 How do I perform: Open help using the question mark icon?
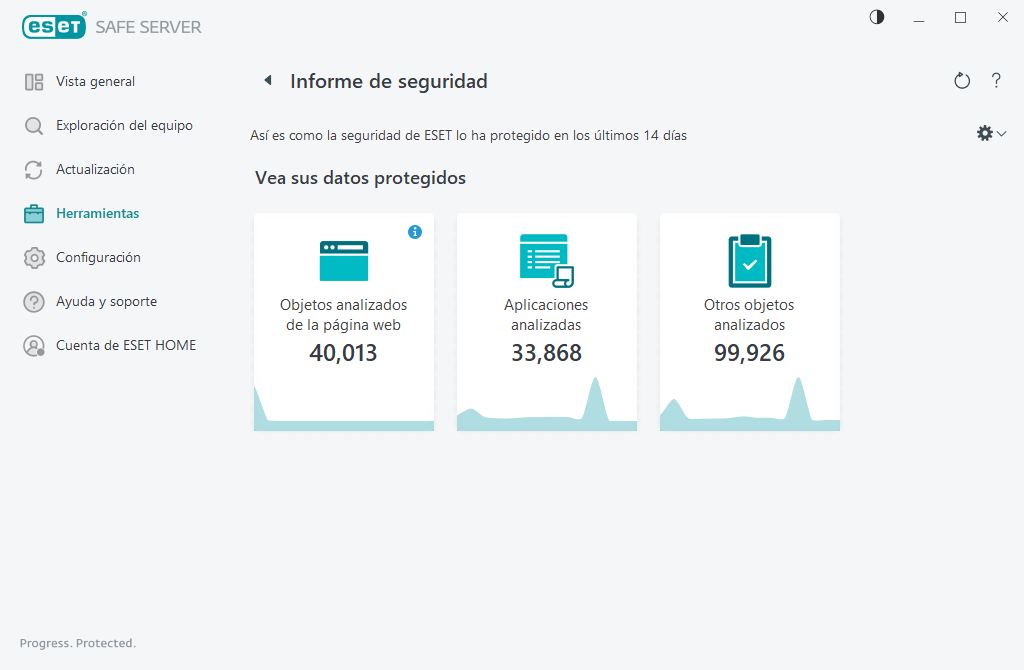pyautogui.click(x=996, y=81)
